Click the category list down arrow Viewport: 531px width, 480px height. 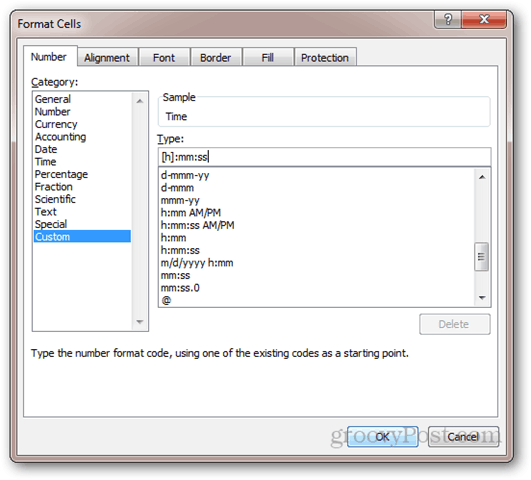pyautogui.click(x=140, y=322)
